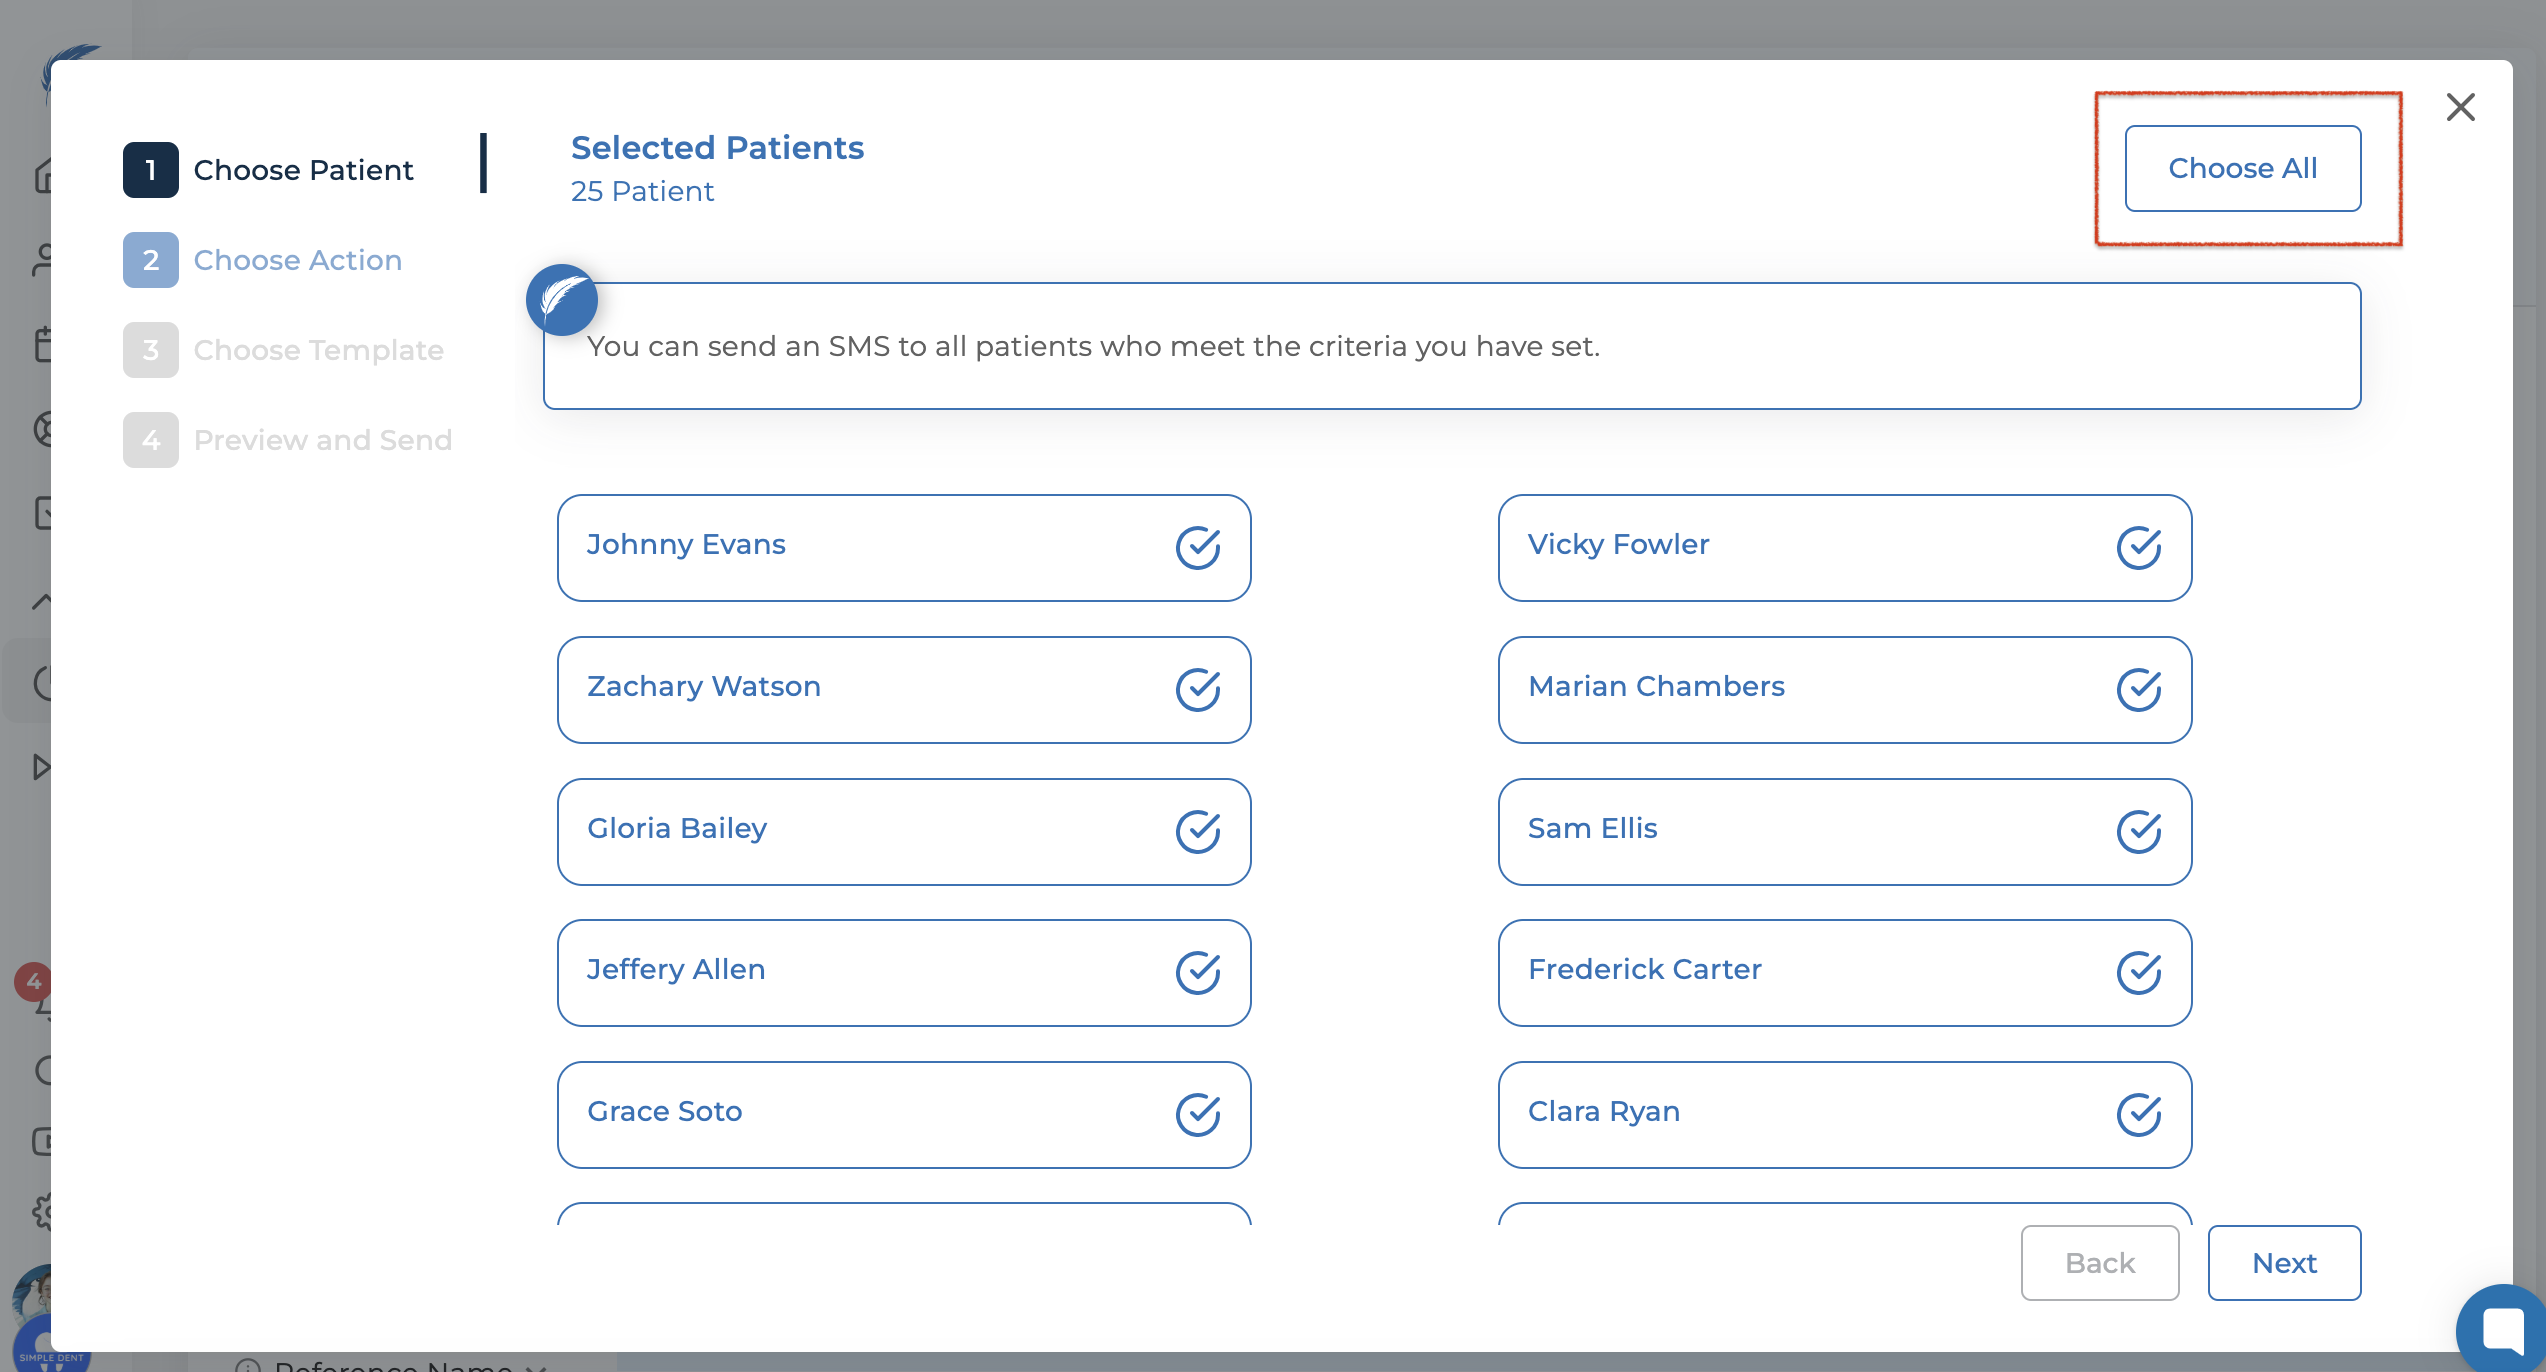Deselect the Johnny Evans checkmark
Image resolution: width=2546 pixels, height=1372 pixels.
click(x=1197, y=548)
